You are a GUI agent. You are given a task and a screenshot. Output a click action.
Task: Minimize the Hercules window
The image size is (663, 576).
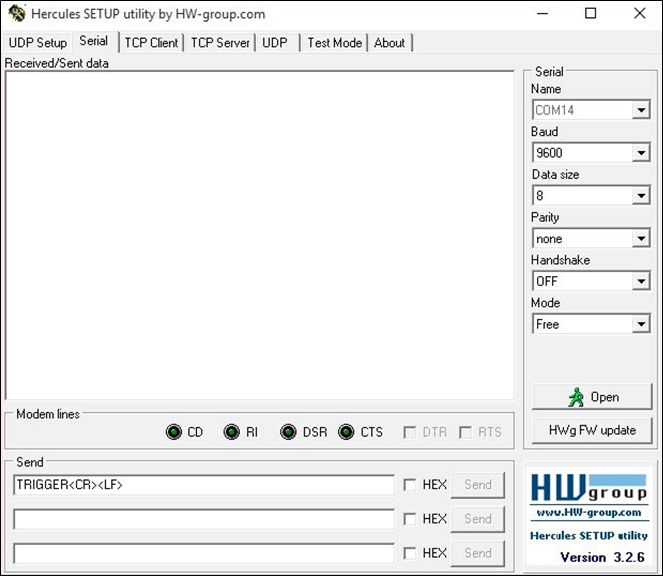point(542,14)
